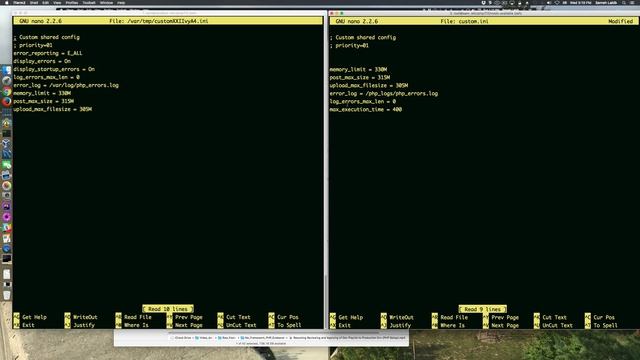Click 'Read 9 lines' status in right nano
This screenshot has width=640, height=360.
(482, 309)
